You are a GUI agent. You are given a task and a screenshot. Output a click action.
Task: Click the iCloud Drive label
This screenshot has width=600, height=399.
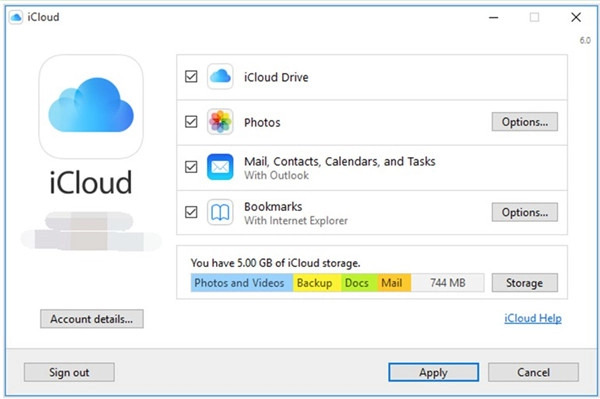coord(276,77)
